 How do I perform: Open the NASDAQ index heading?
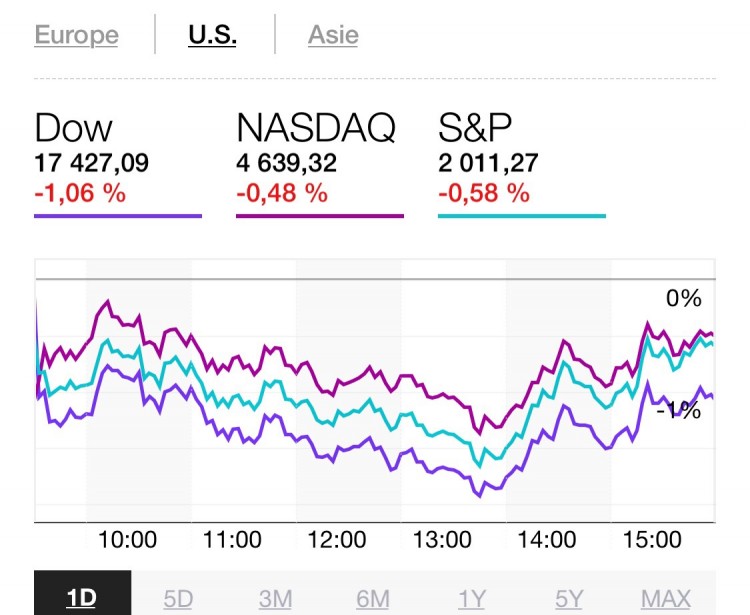[x=316, y=128]
